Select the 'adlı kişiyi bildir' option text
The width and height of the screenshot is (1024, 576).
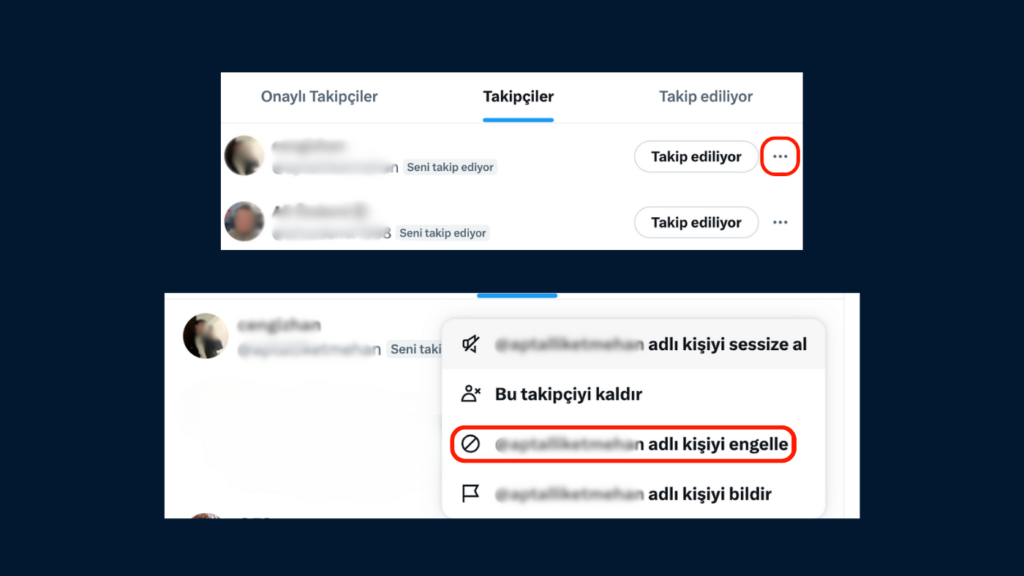pyautogui.click(x=710, y=494)
